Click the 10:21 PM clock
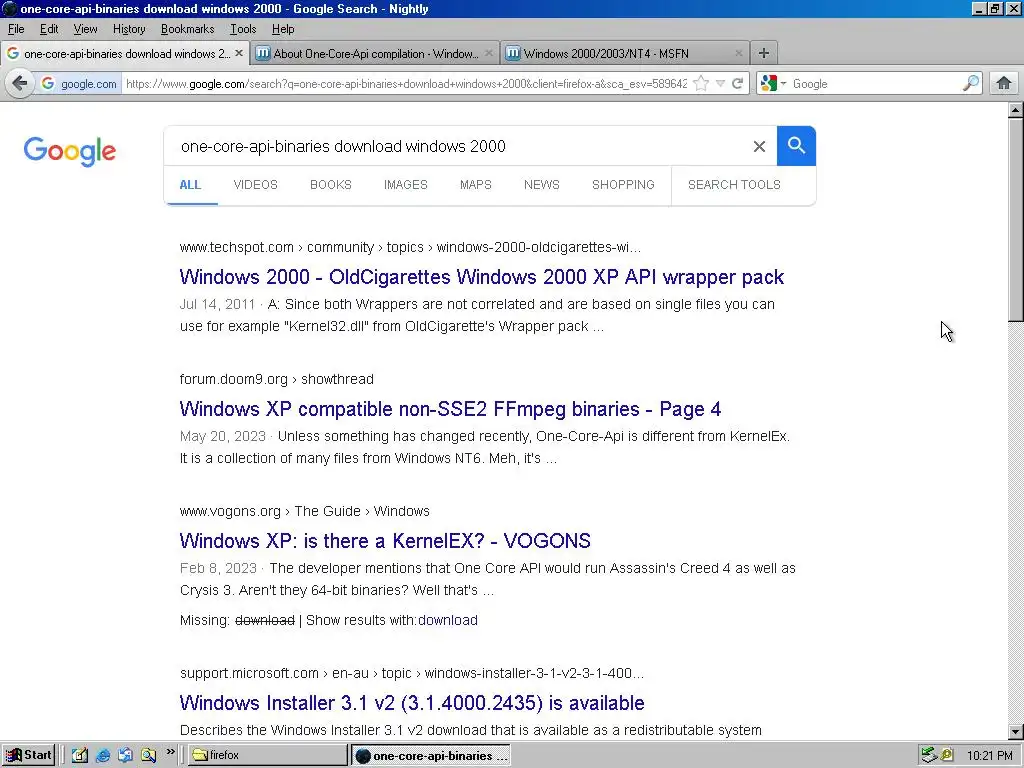 coord(990,756)
